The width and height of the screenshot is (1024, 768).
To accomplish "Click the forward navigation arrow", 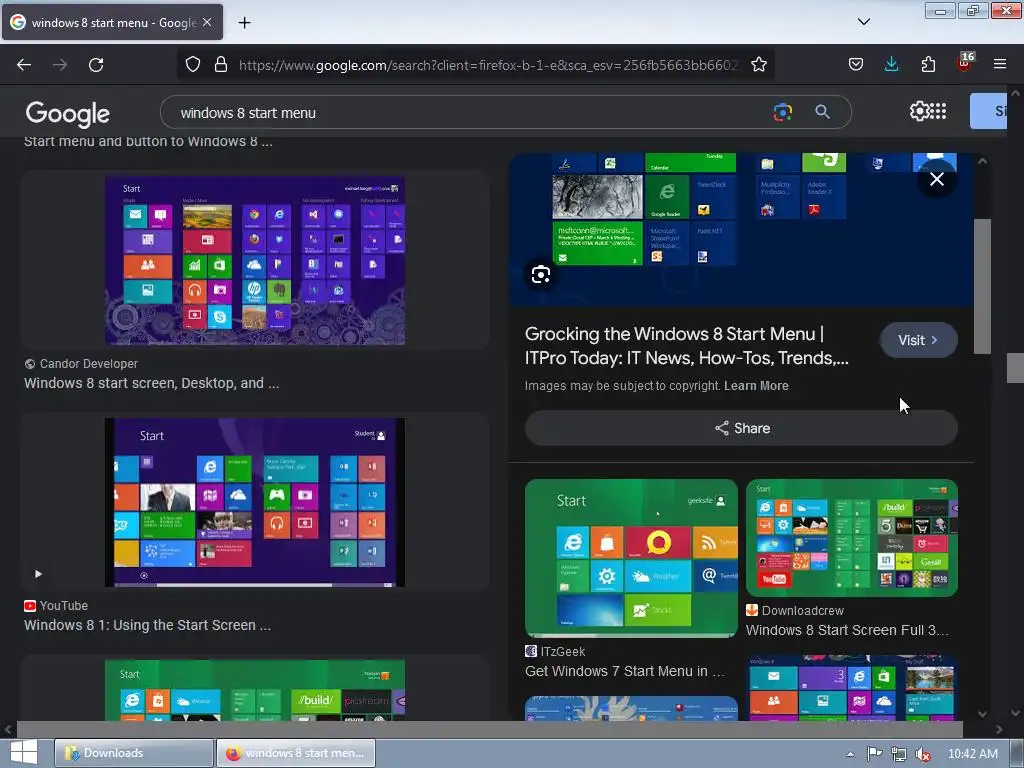I will 60,65.
